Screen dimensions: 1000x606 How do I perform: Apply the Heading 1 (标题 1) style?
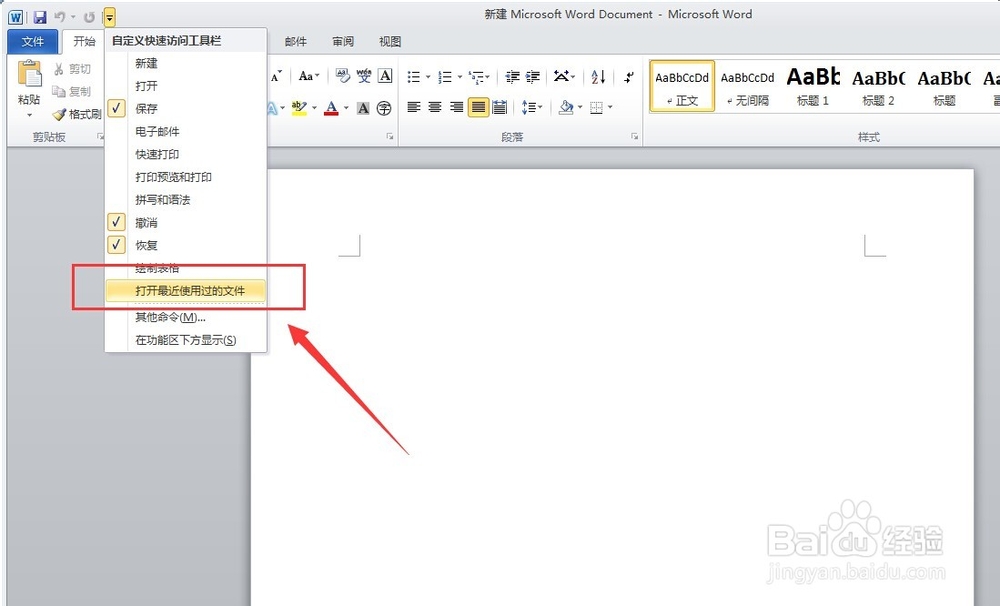point(812,87)
